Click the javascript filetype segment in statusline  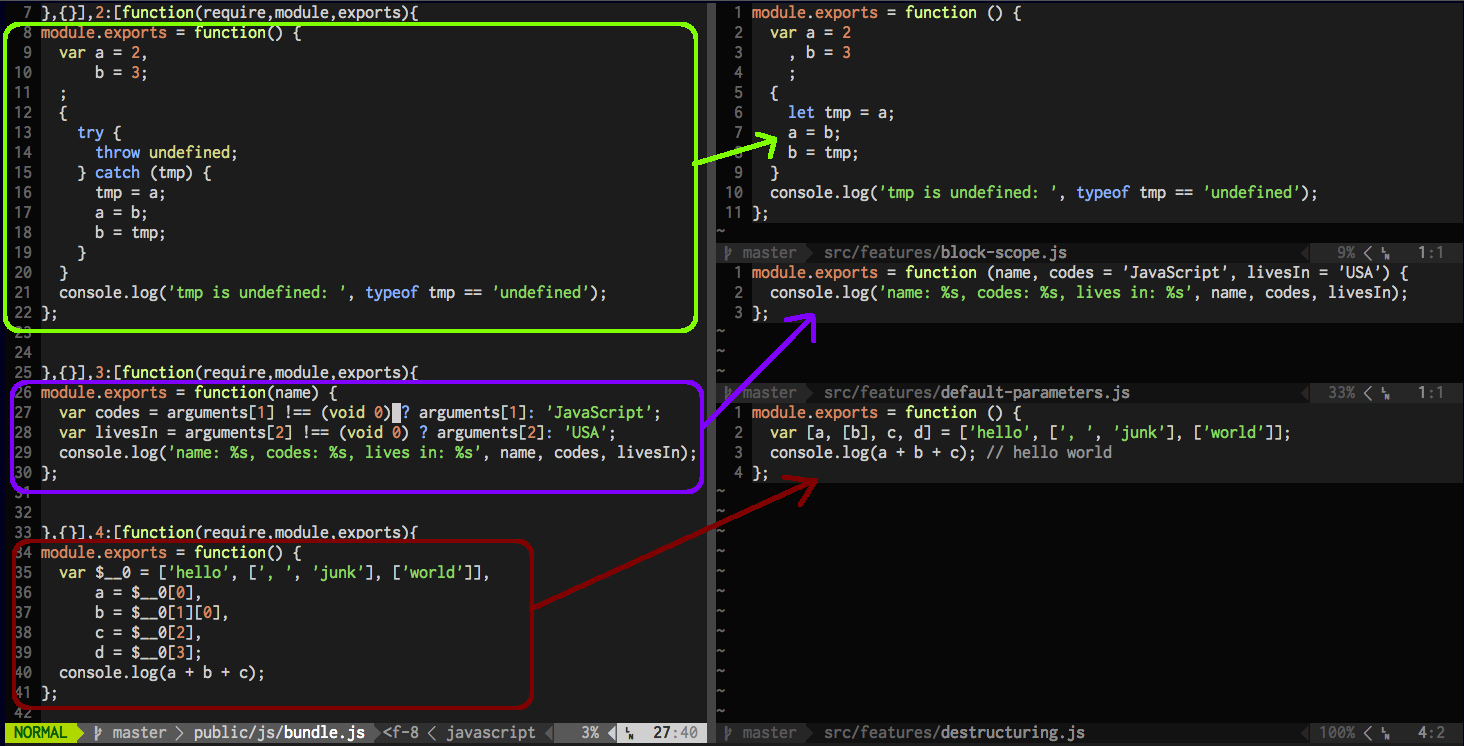490,733
